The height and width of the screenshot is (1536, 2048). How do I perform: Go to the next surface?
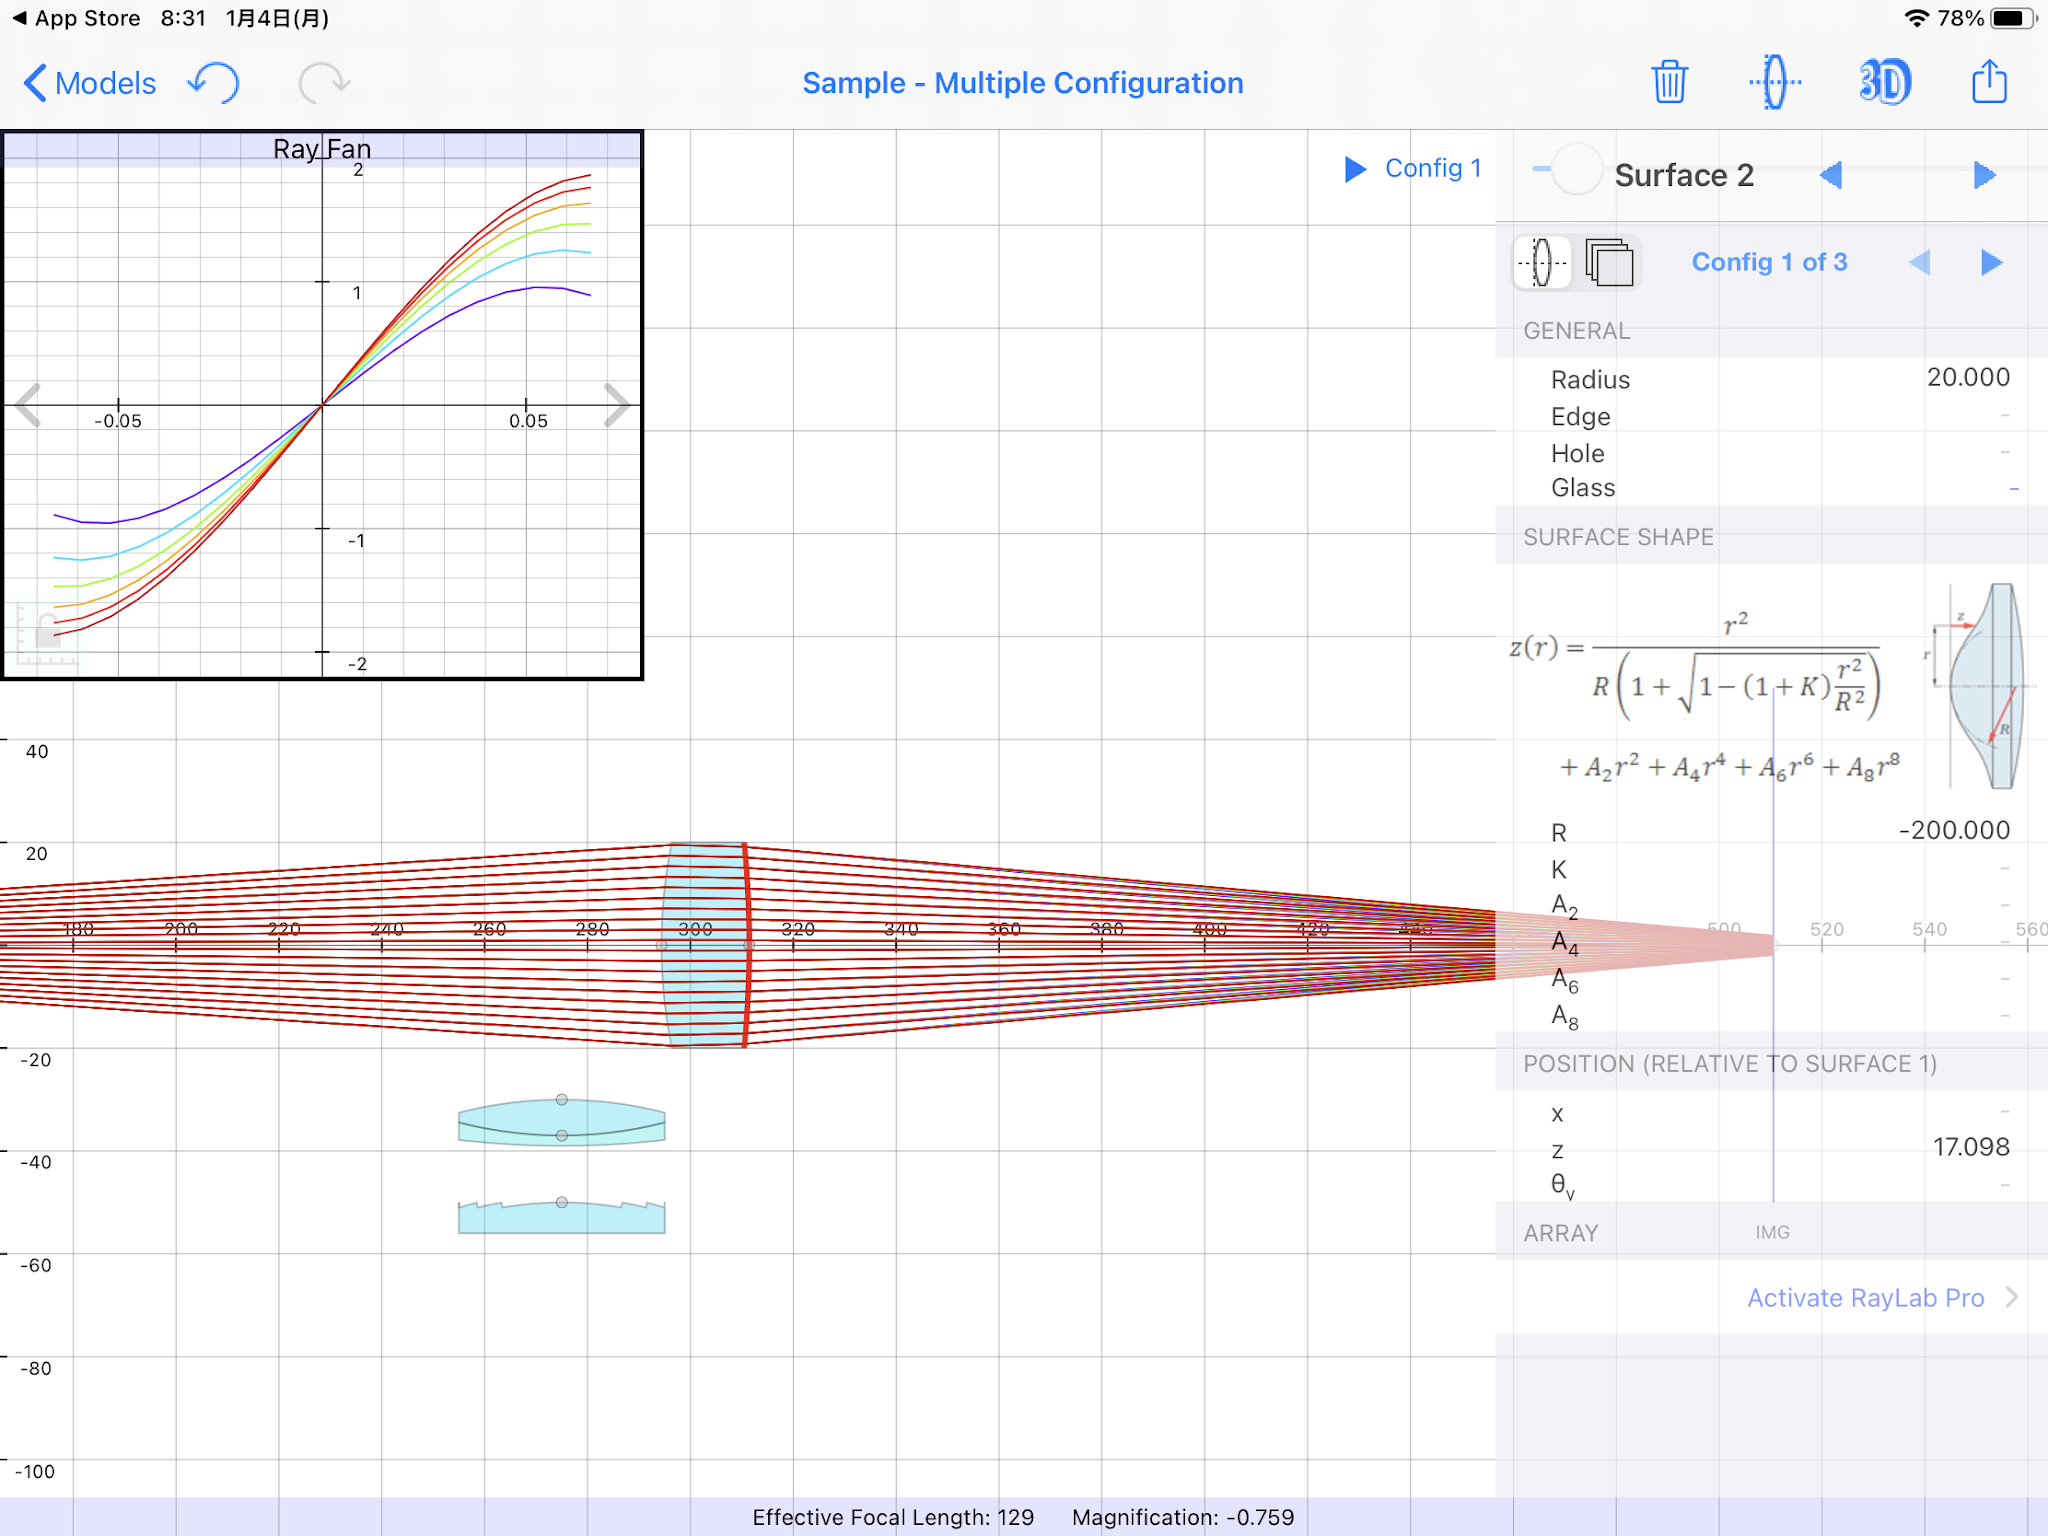[1985, 176]
